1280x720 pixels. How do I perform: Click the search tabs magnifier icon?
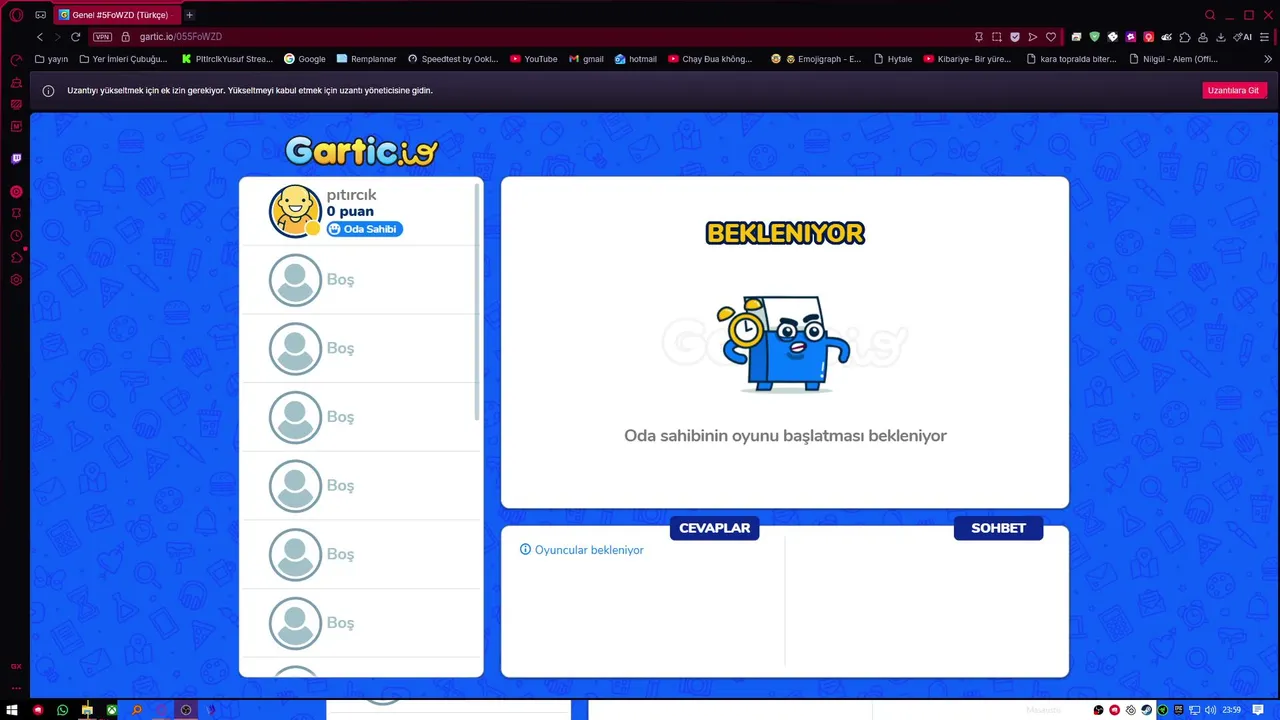(x=1210, y=15)
